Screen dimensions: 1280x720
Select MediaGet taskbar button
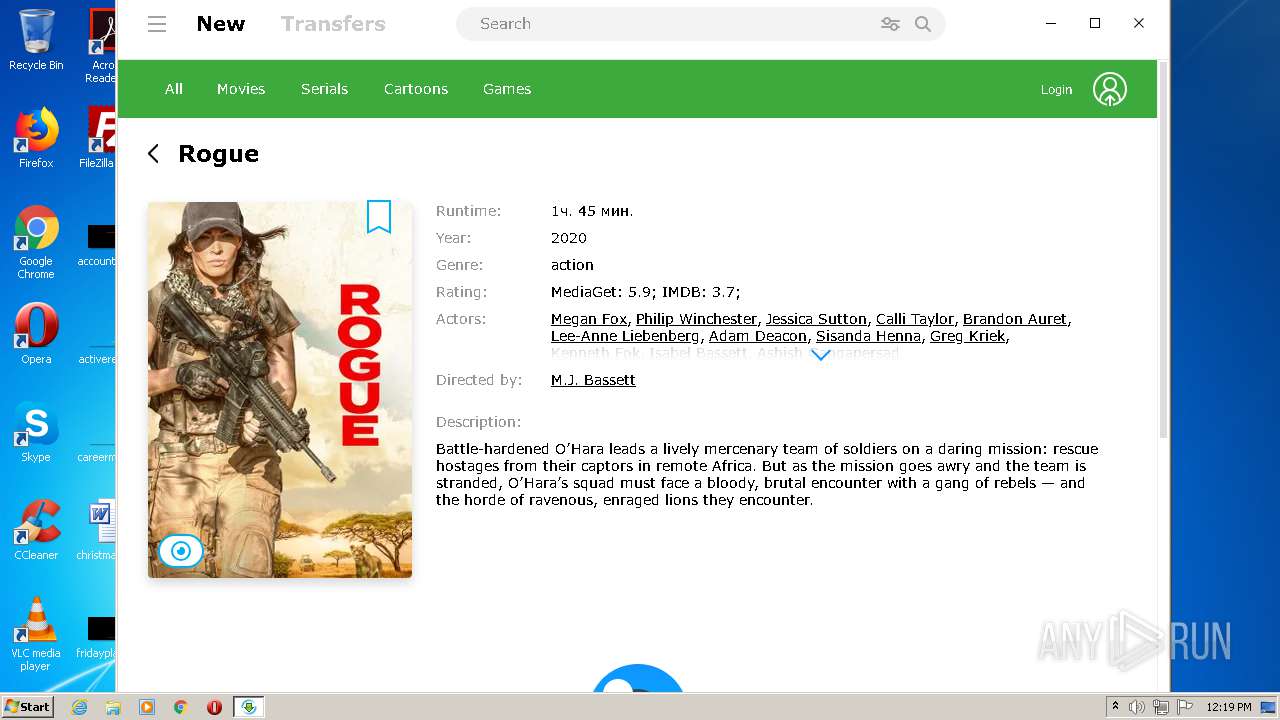click(249, 707)
